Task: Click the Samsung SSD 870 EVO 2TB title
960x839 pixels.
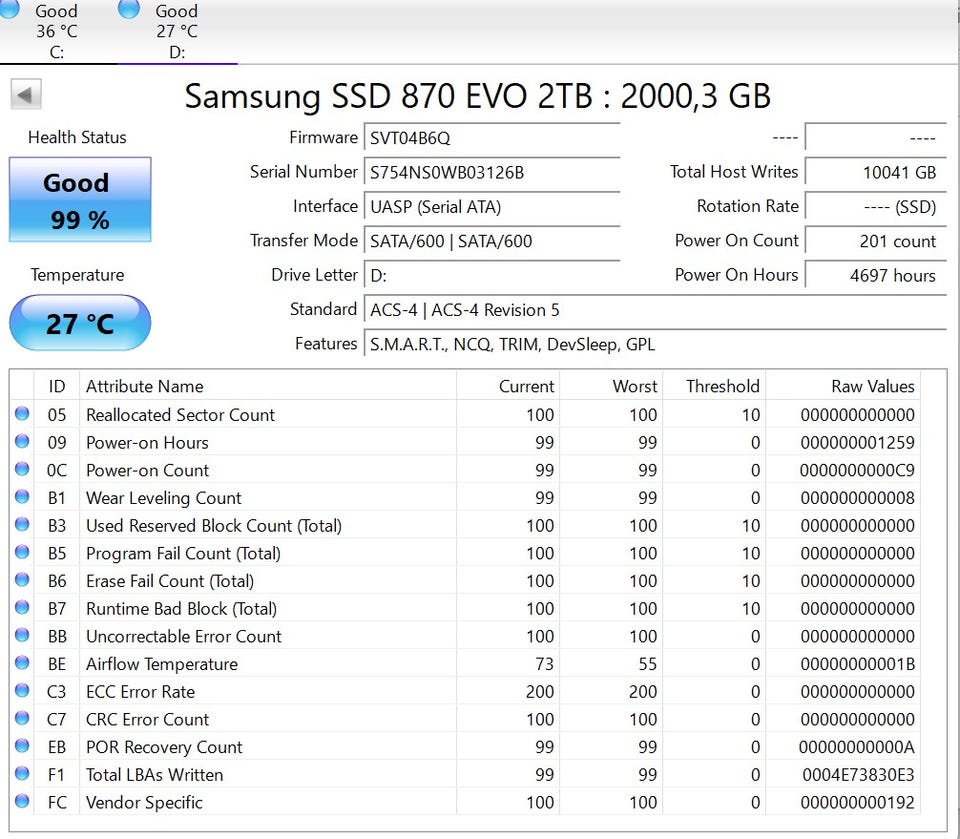Action: pyautogui.click(x=478, y=96)
